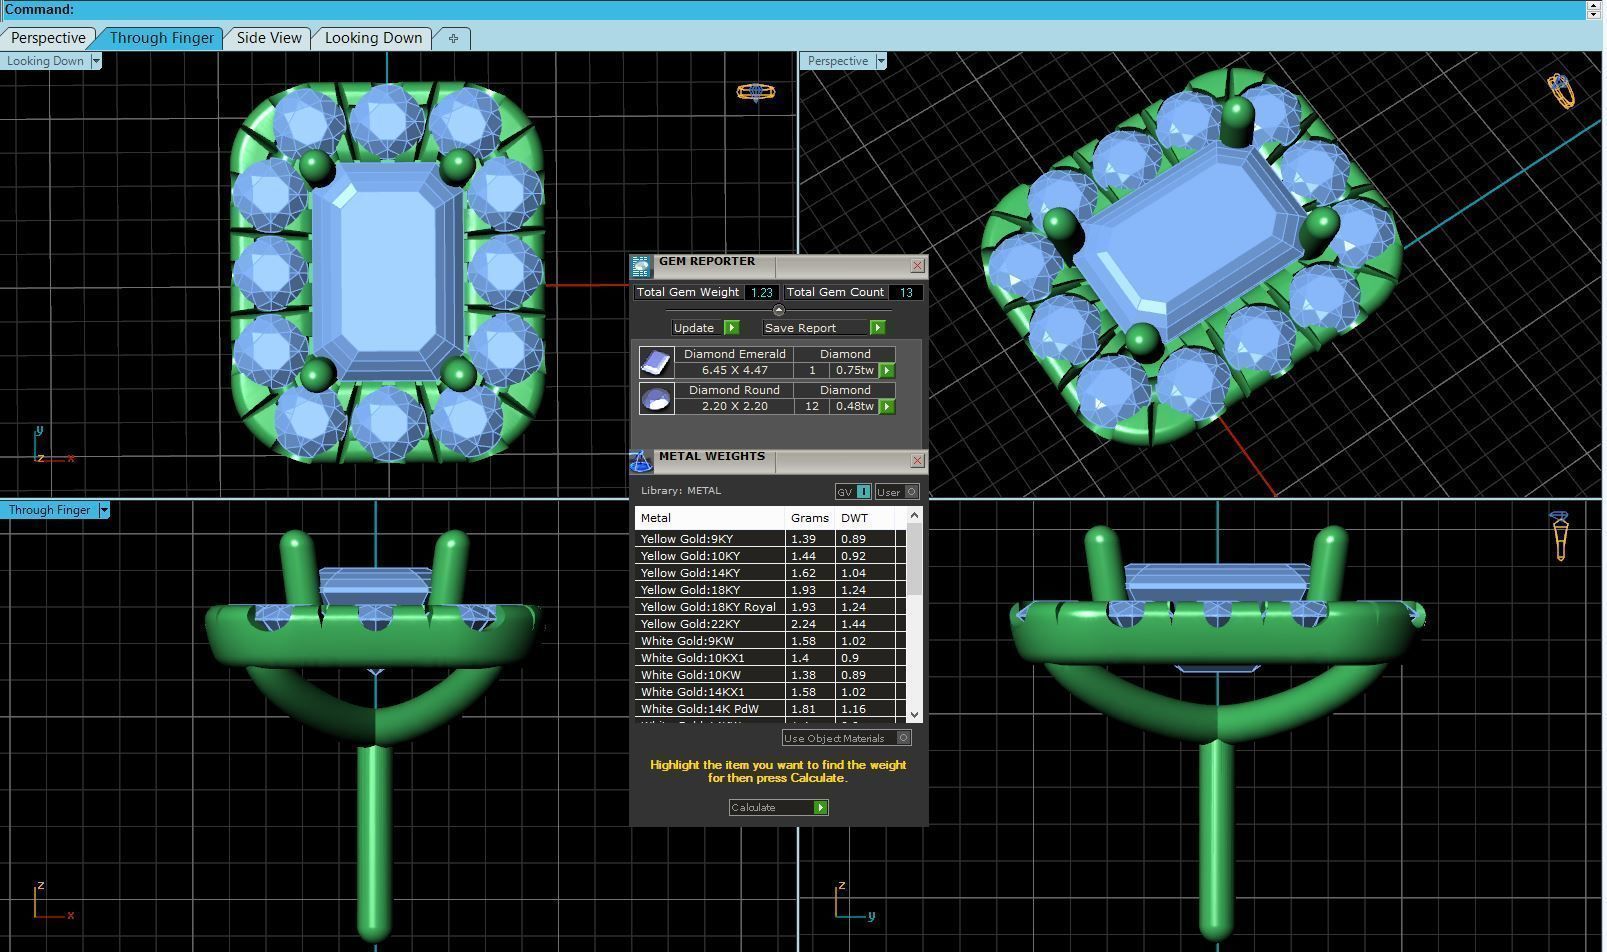Click the 0.48tw weight cell
The width and height of the screenshot is (1607, 952).
[x=854, y=407]
